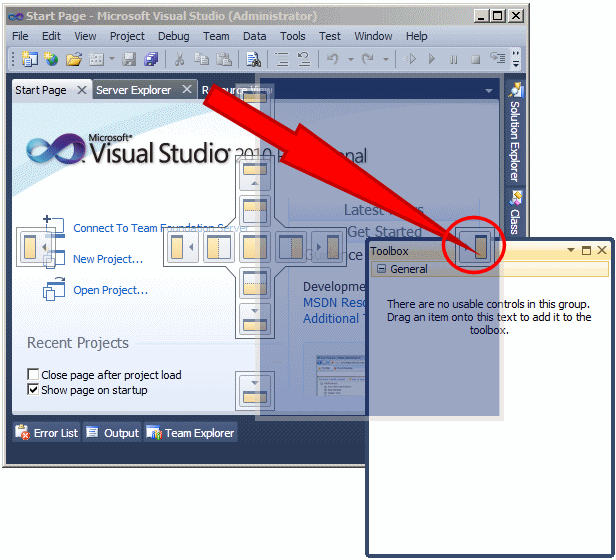This screenshot has height=560, width=616.
Task: Open the toolbar overflow options chevron
Action: [516, 59]
